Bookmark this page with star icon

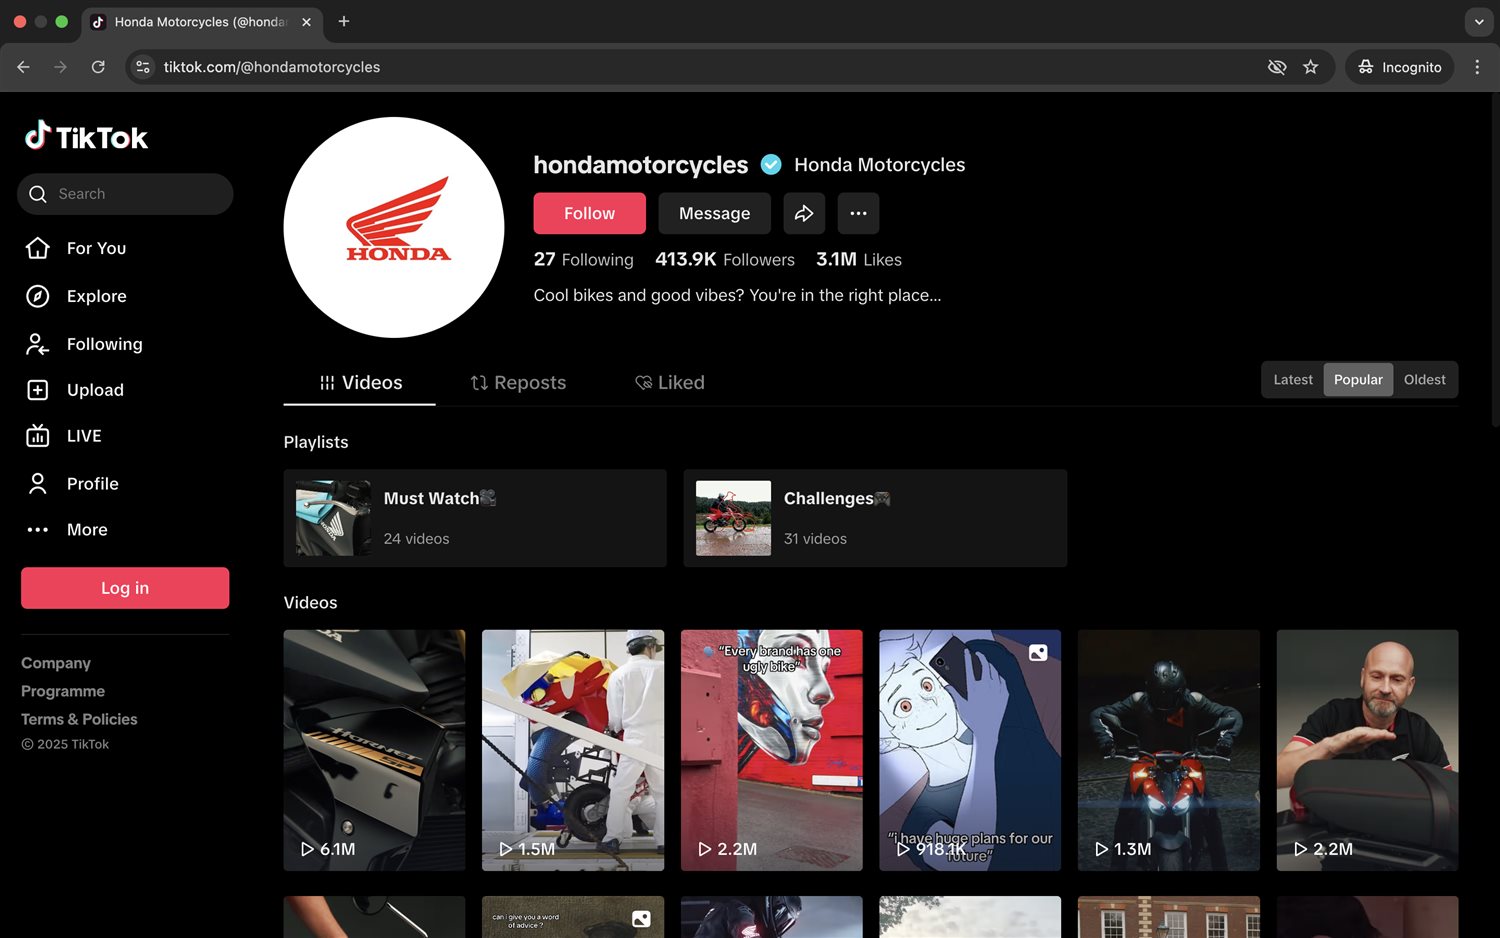[1311, 67]
